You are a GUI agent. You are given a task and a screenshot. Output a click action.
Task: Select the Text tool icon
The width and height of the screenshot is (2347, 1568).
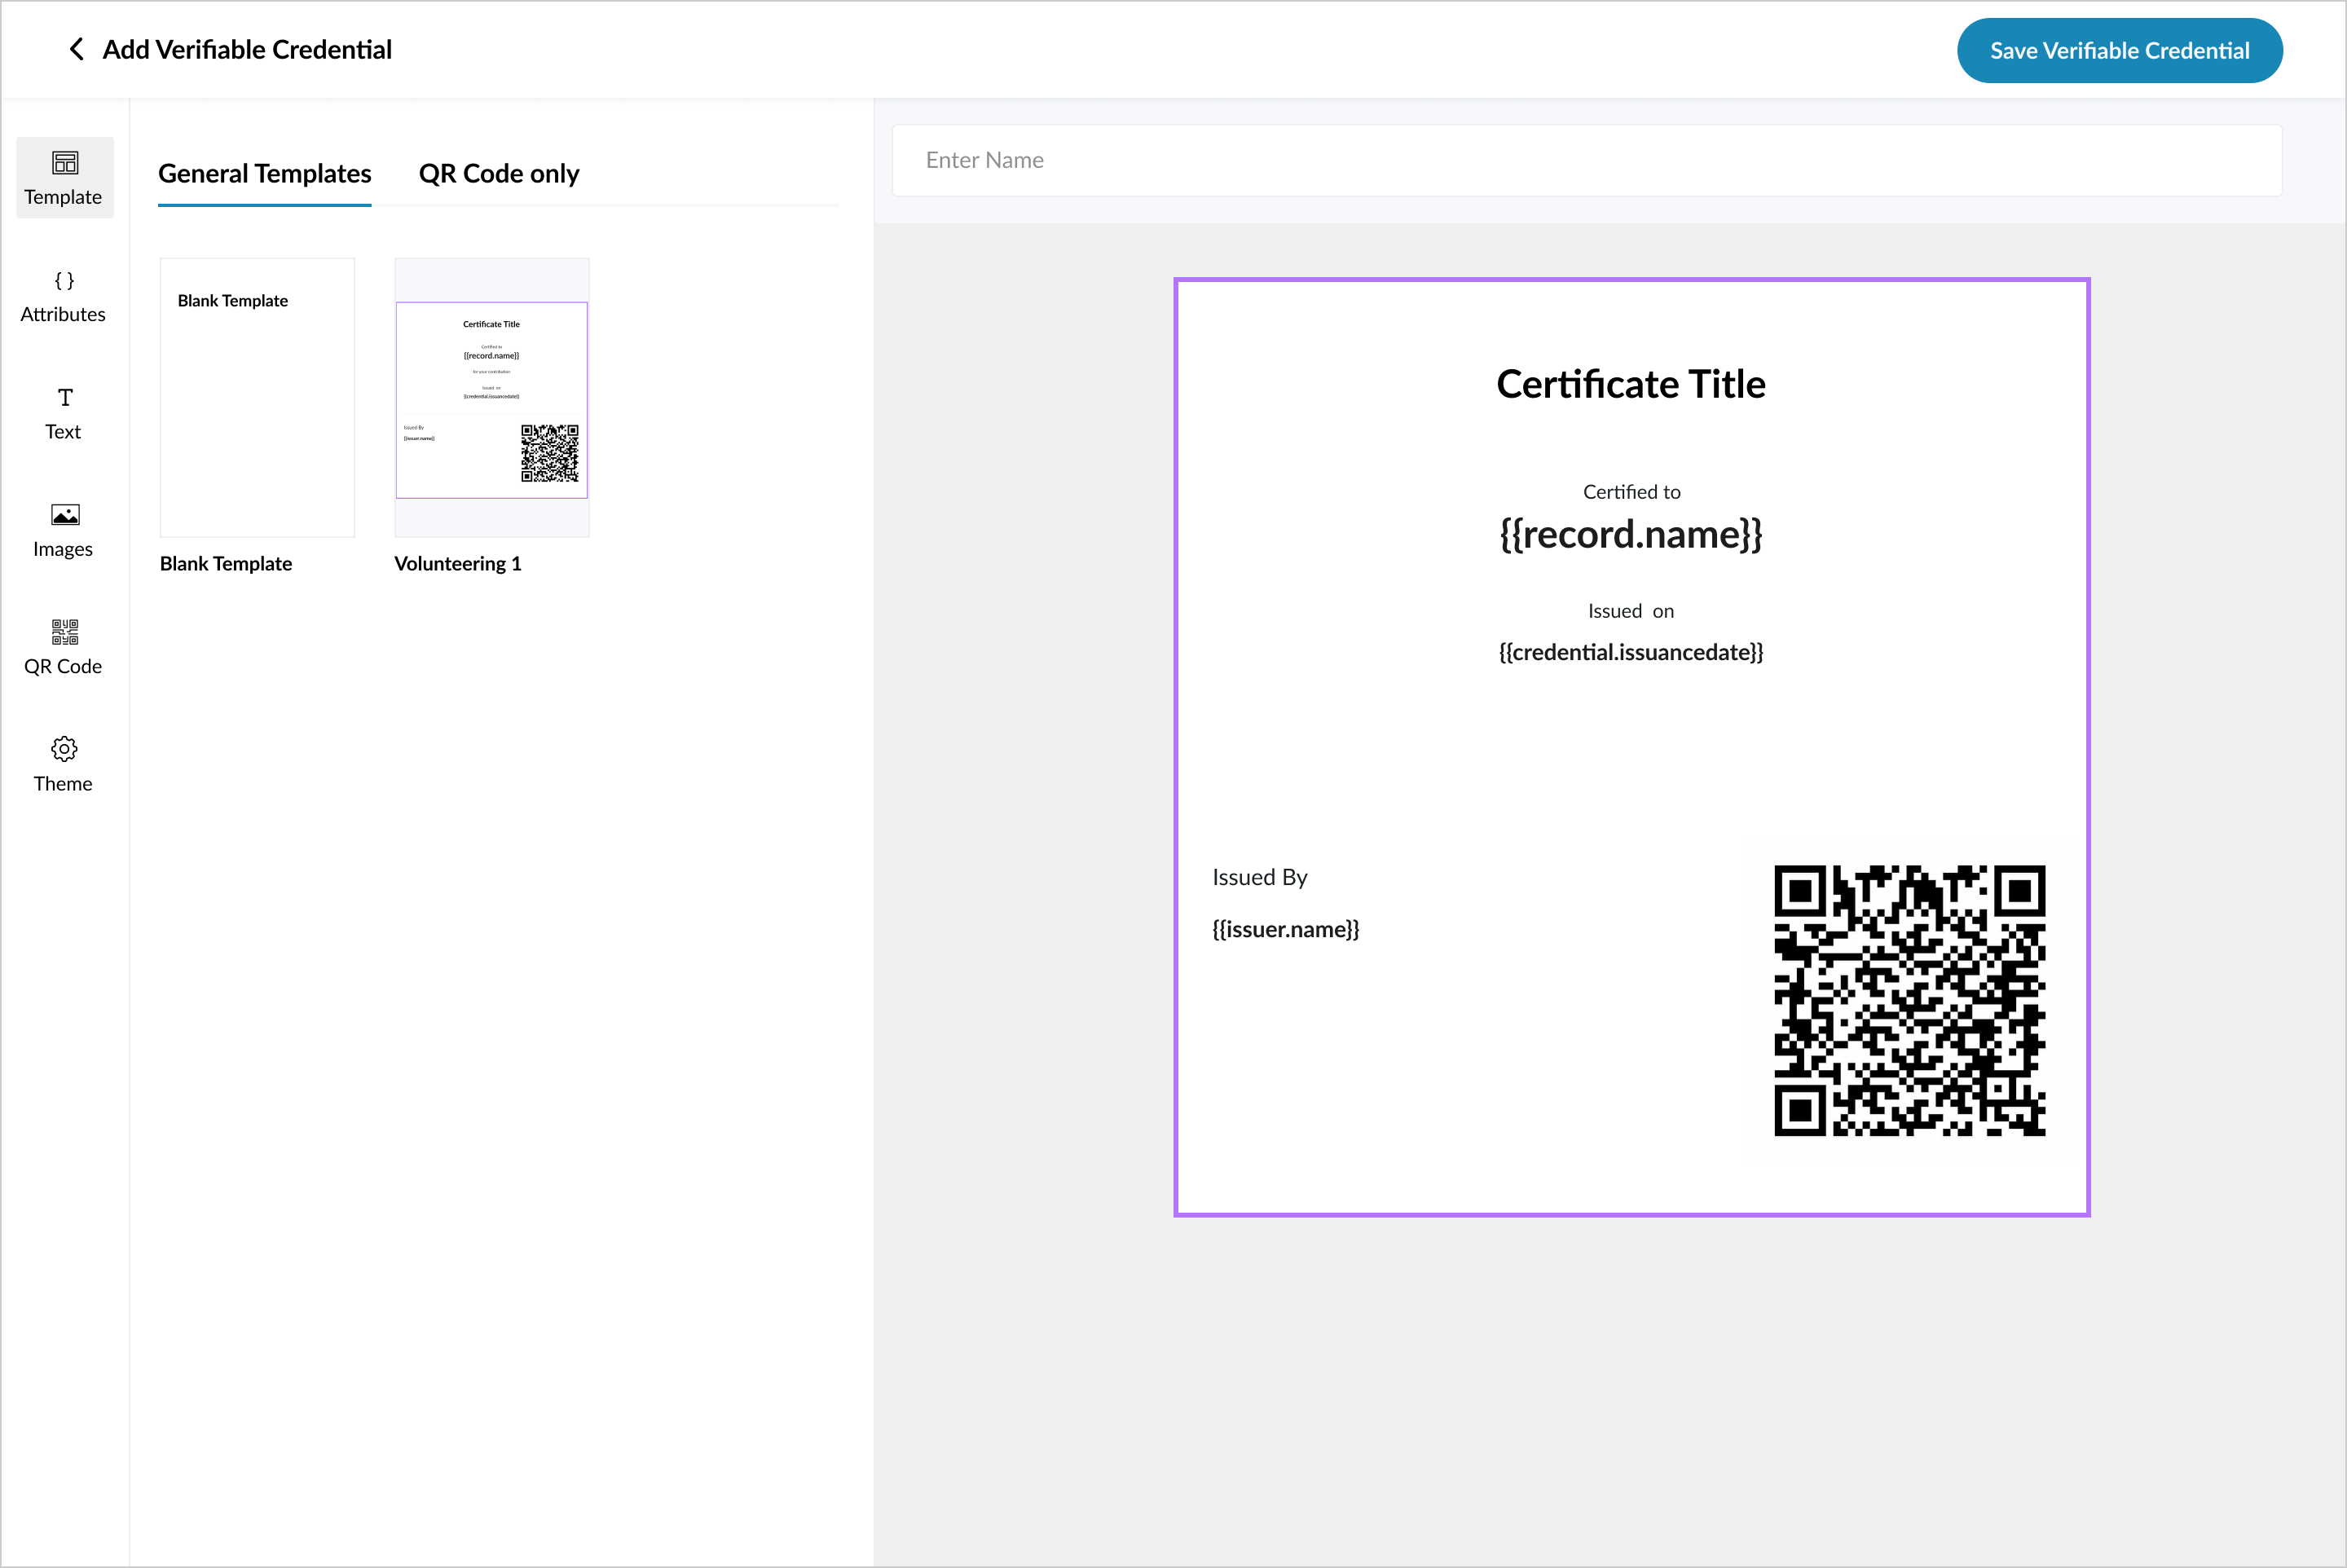click(65, 398)
